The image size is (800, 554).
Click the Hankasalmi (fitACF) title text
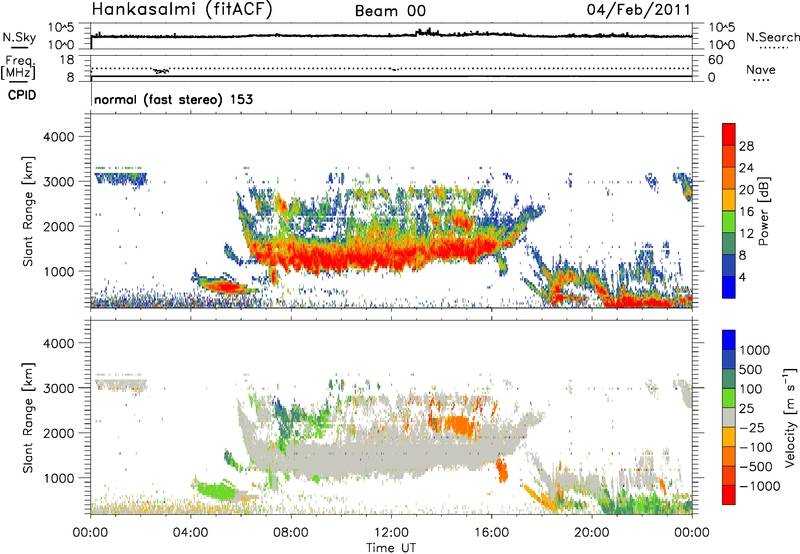[x=182, y=9]
